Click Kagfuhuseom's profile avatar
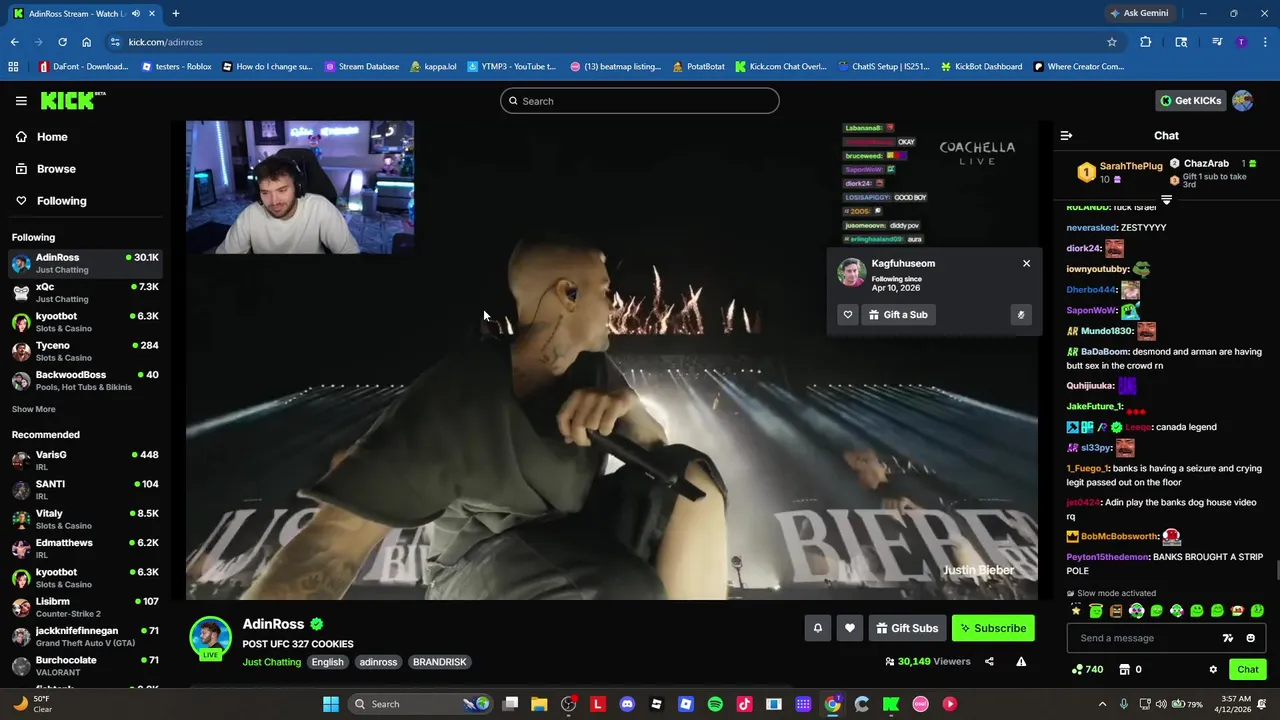The image size is (1280, 720). point(851,272)
